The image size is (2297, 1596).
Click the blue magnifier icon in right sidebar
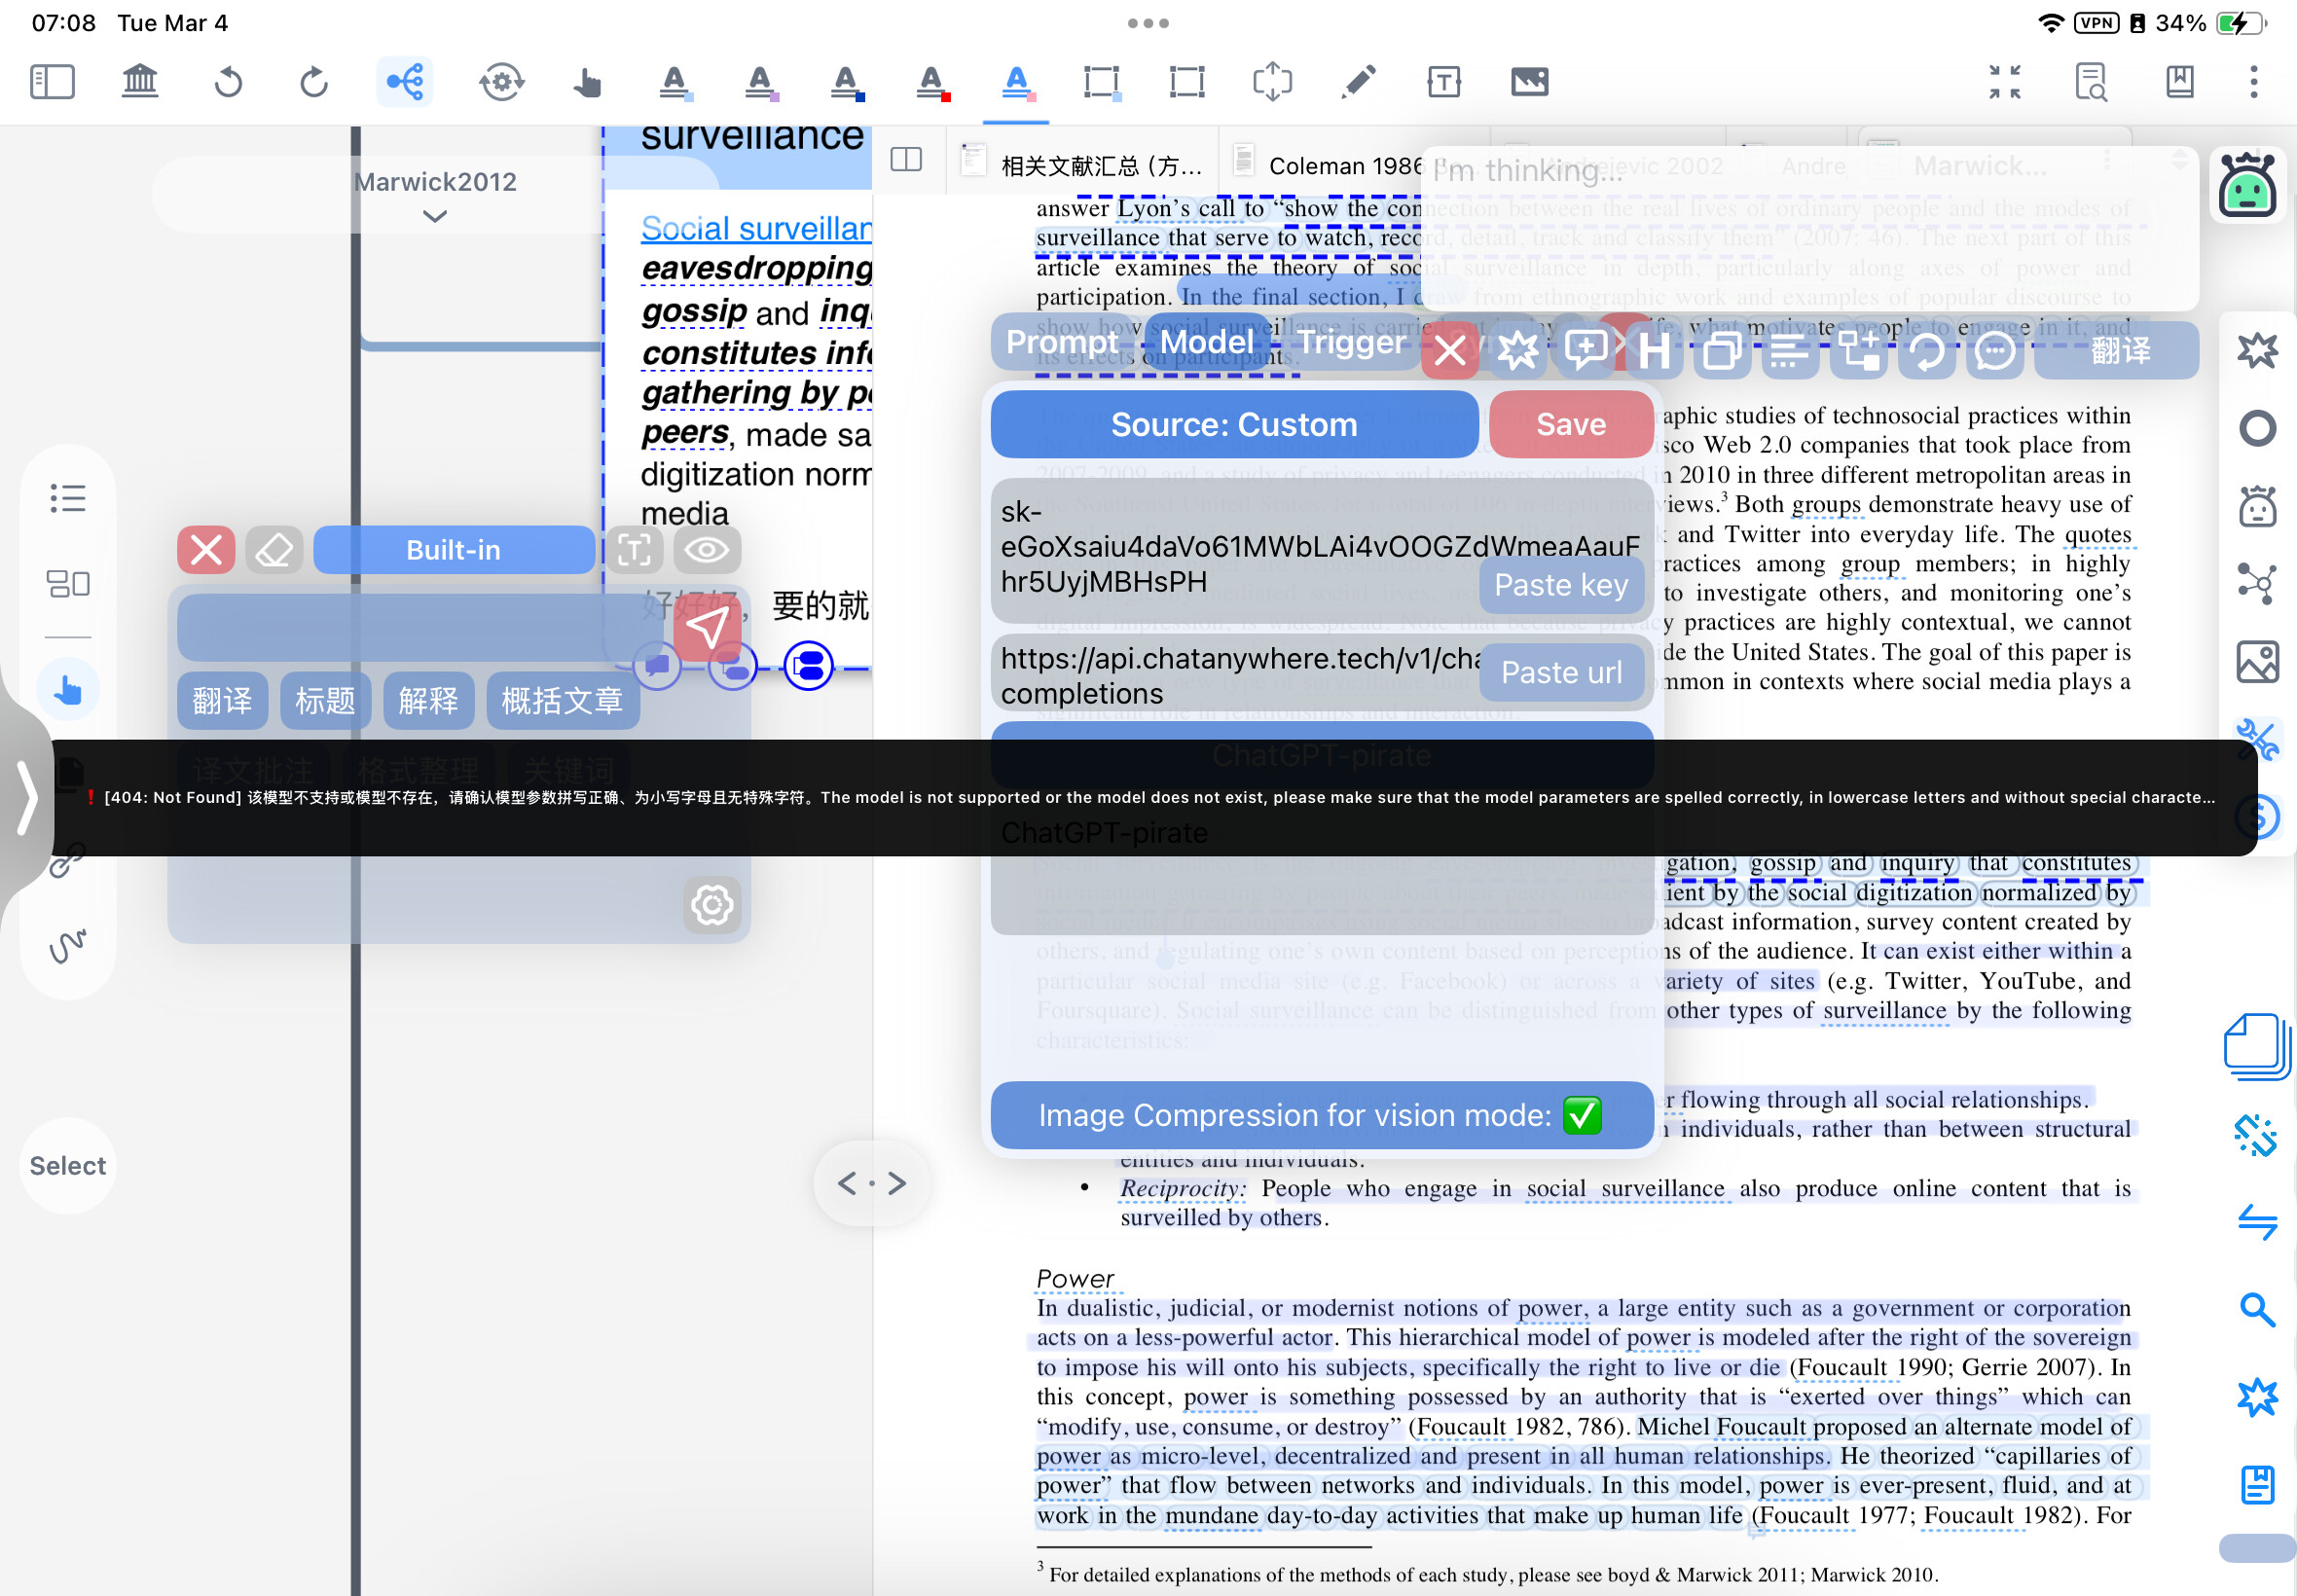point(2256,1309)
